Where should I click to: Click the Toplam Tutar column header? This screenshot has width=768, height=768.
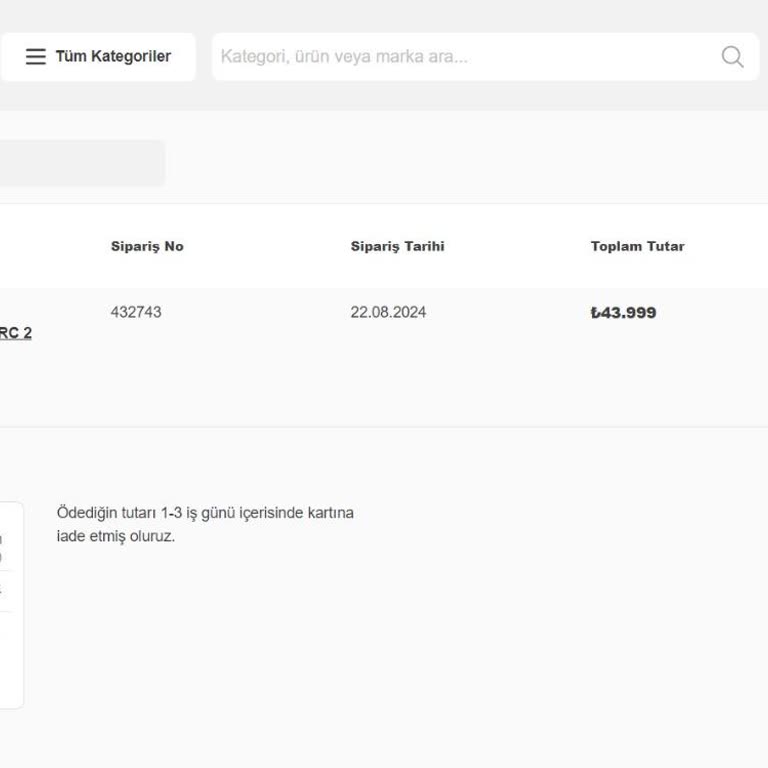coord(637,246)
